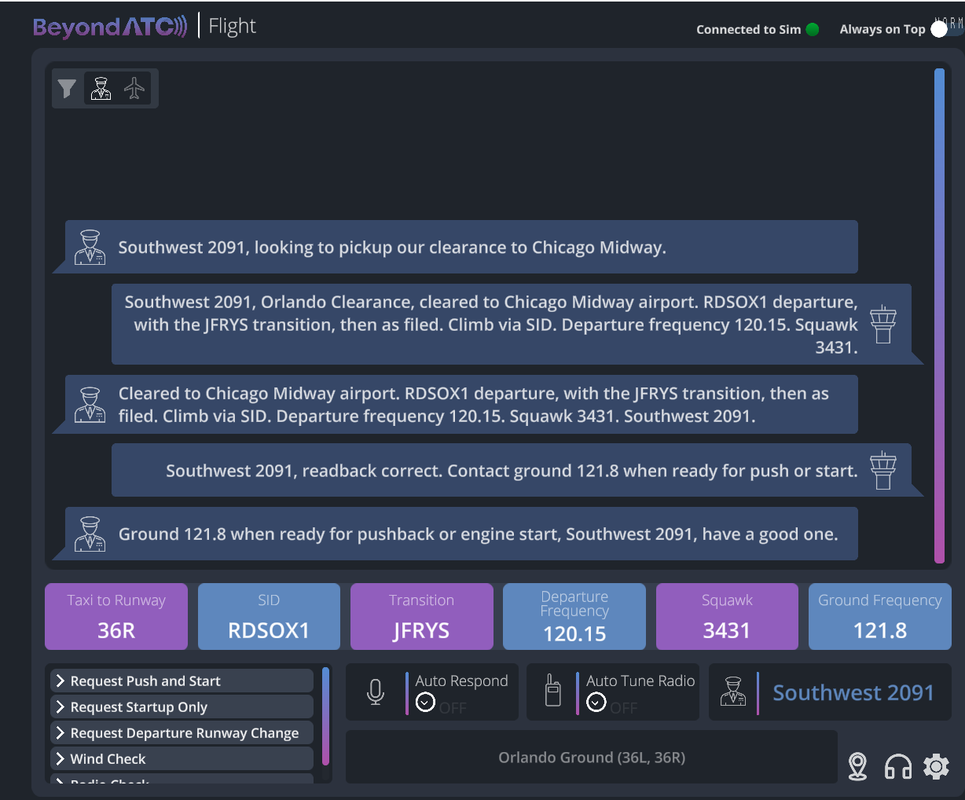Click pilot icon on 'Cleared to Chicago' readback
Screen dimensions: 965x800
[x=90, y=405]
